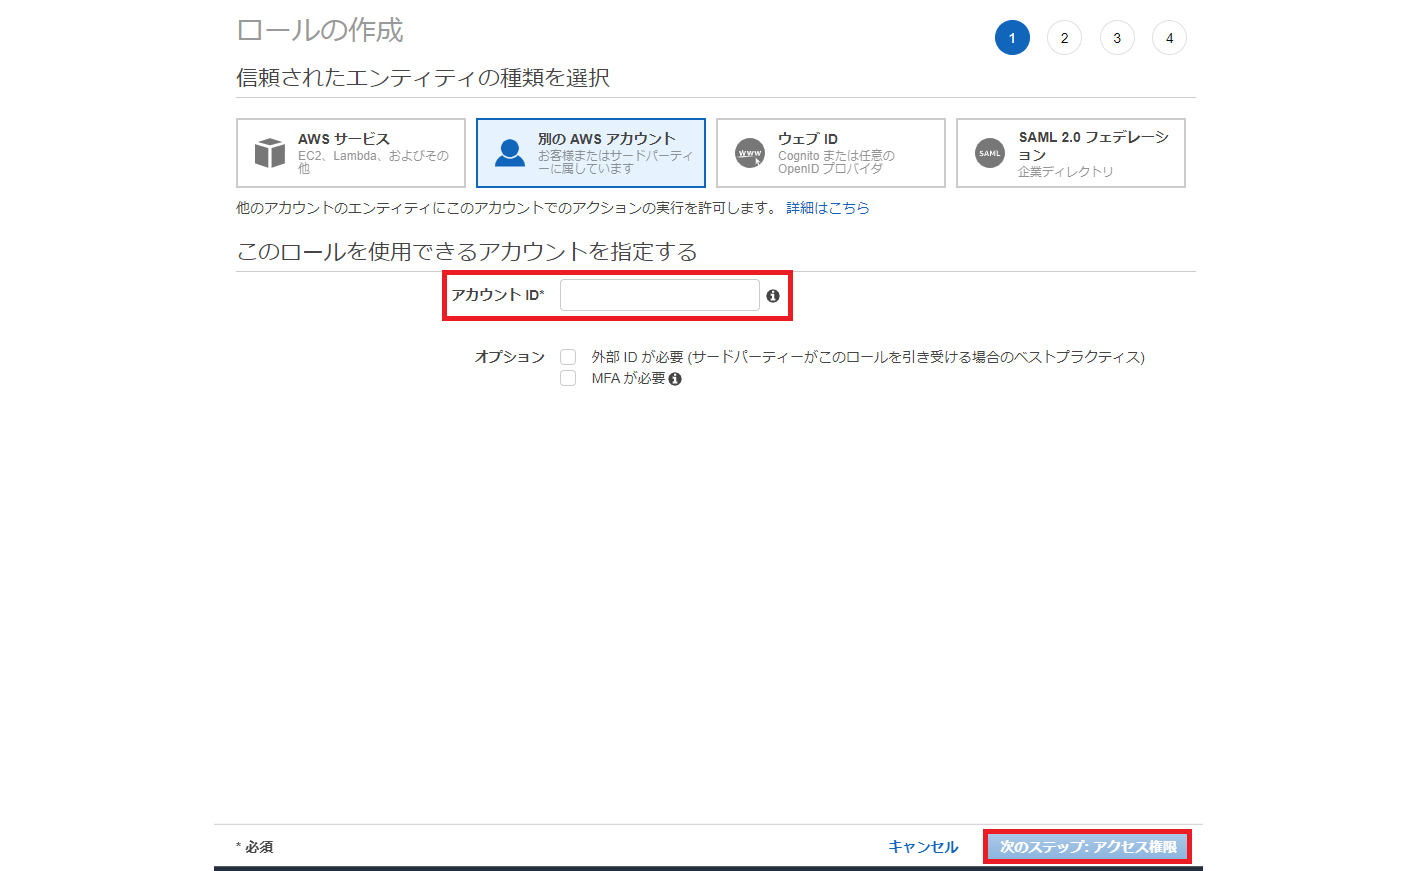The width and height of the screenshot is (1416, 871).
Task: Go to wizard step 2 indicator
Action: click(x=1065, y=38)
